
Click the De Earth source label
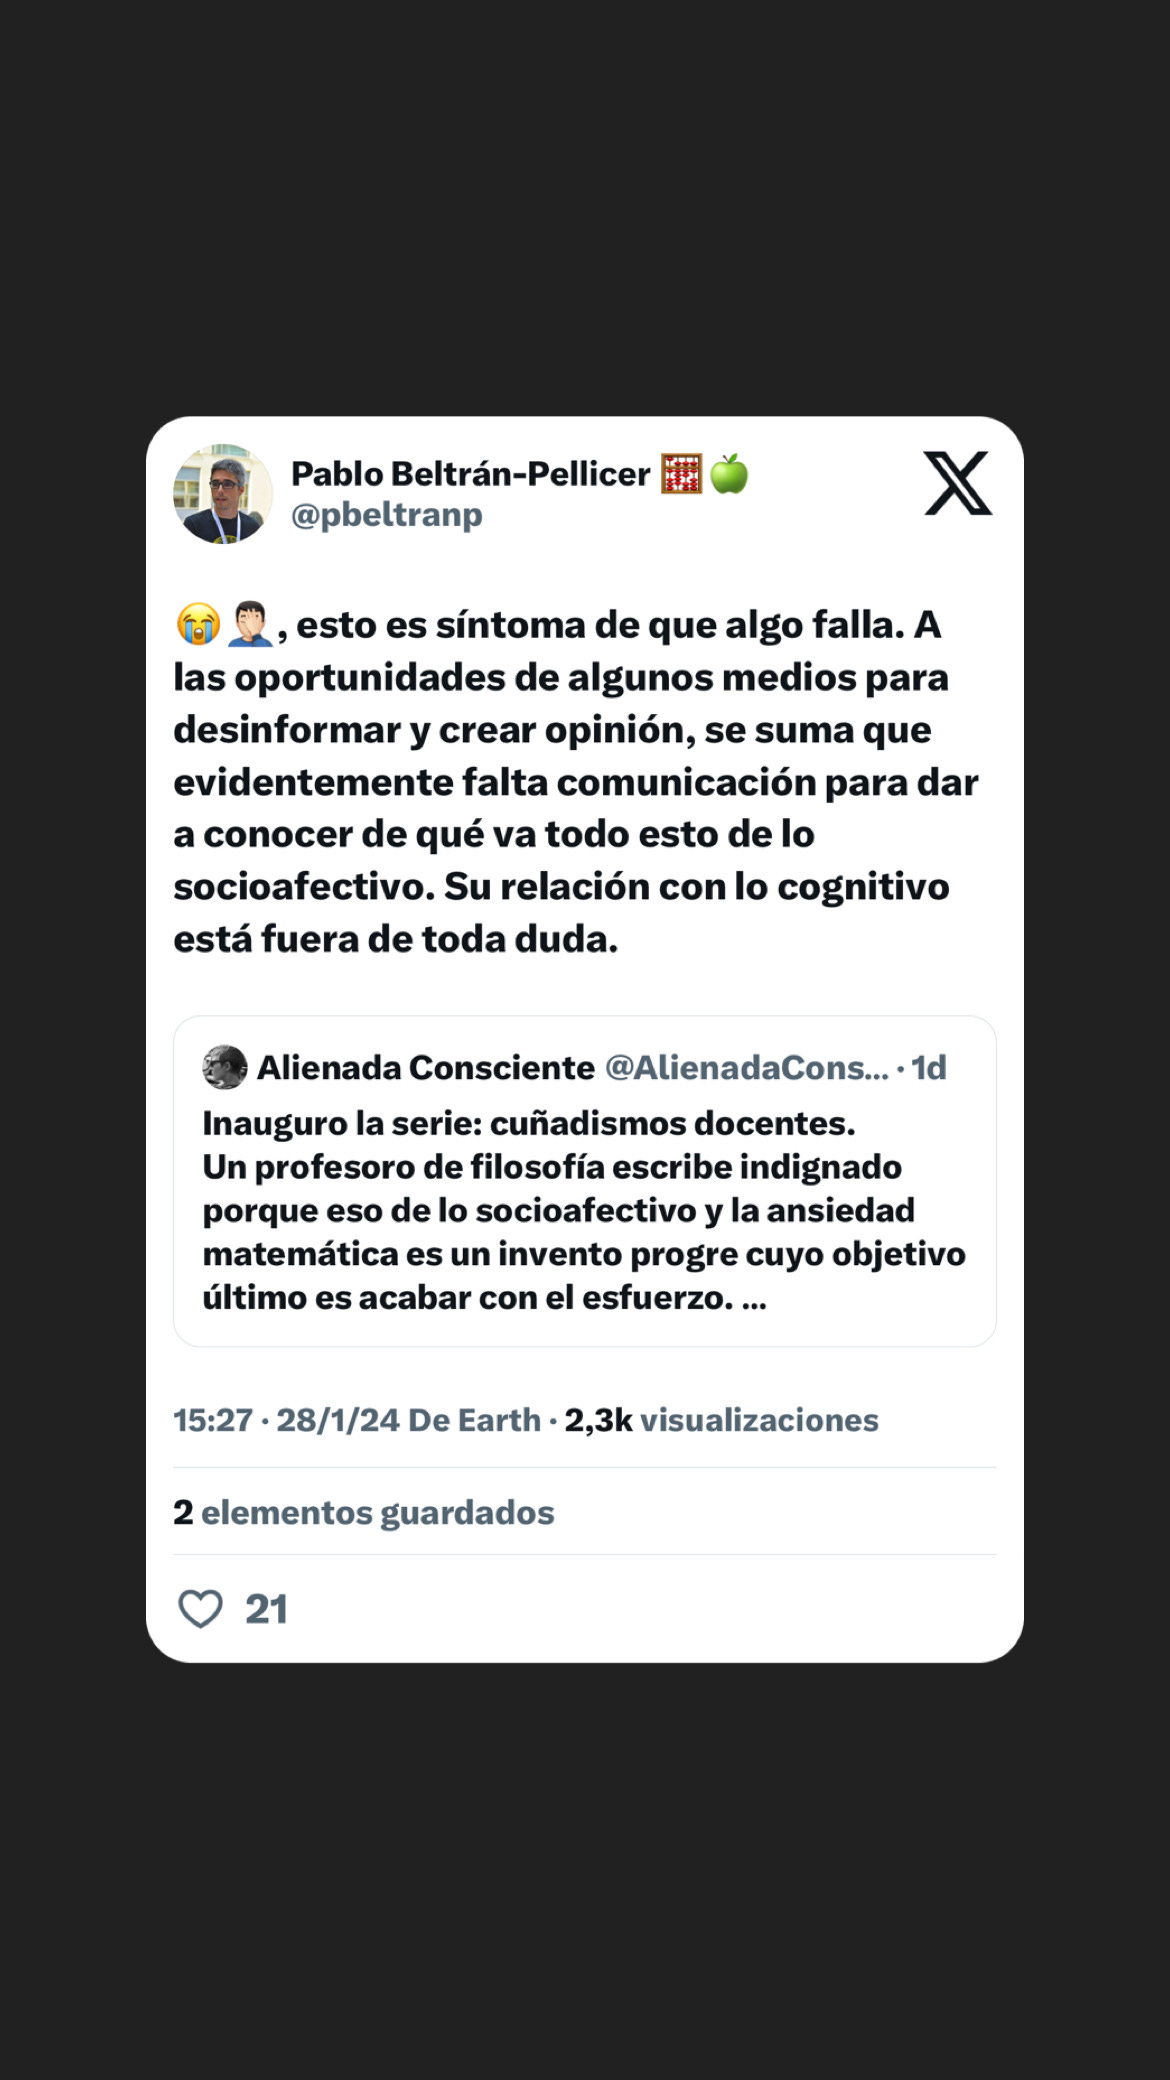(x=475, y=1420)
